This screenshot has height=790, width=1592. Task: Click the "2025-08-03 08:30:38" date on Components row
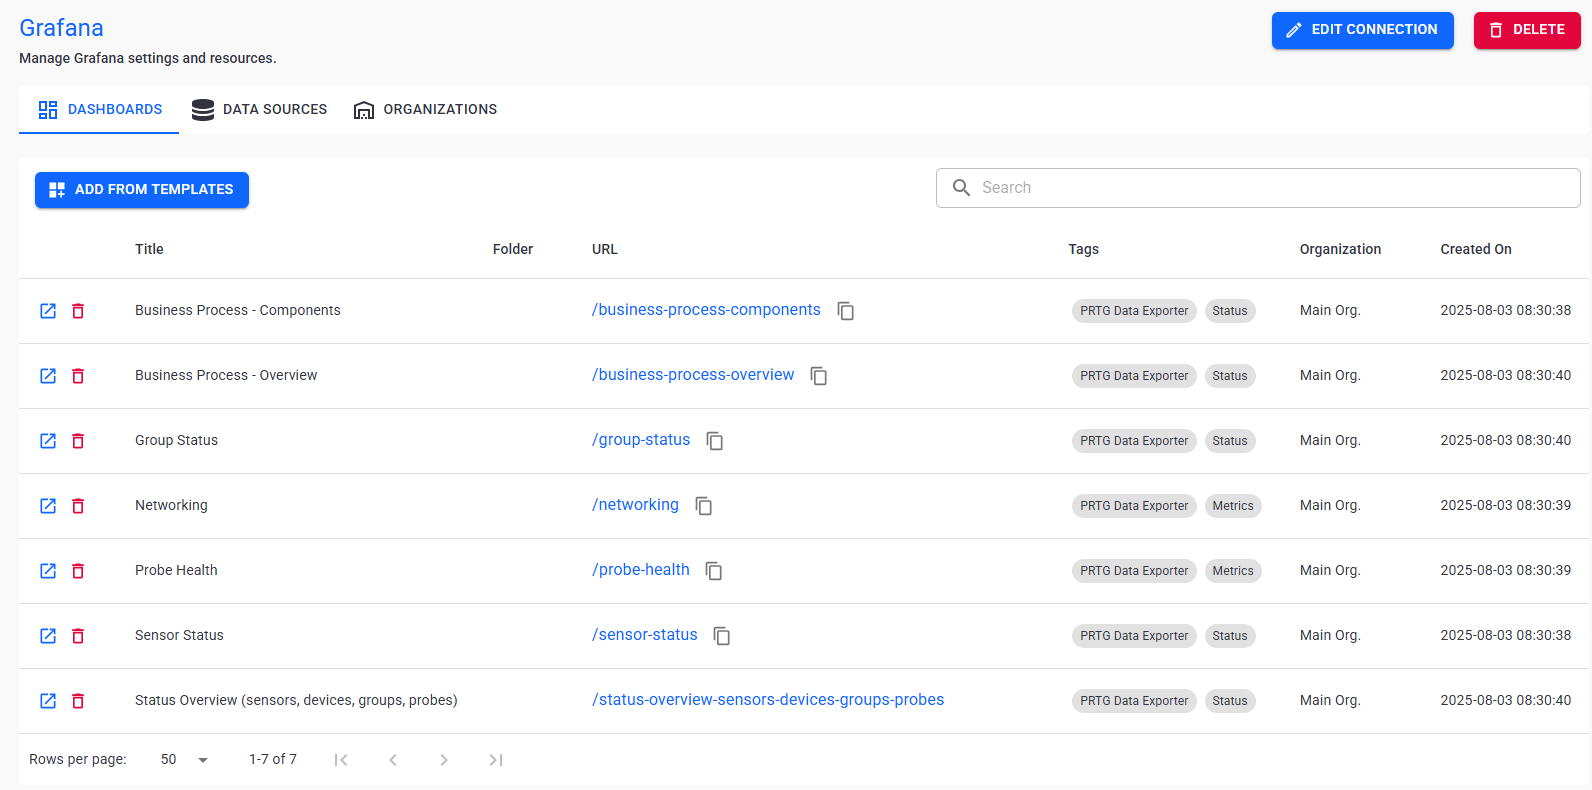coord(1505,310)
